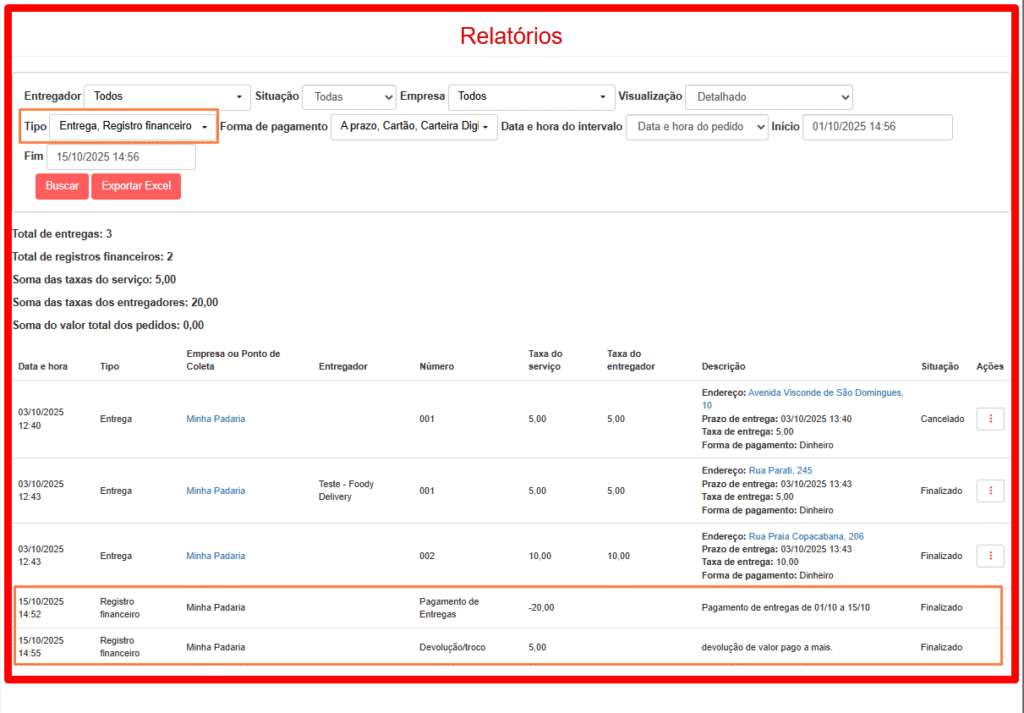Viewport: 1024px width, 713px height.
Task: Open actions menu for delivery number 002
Action: point(990,556)
